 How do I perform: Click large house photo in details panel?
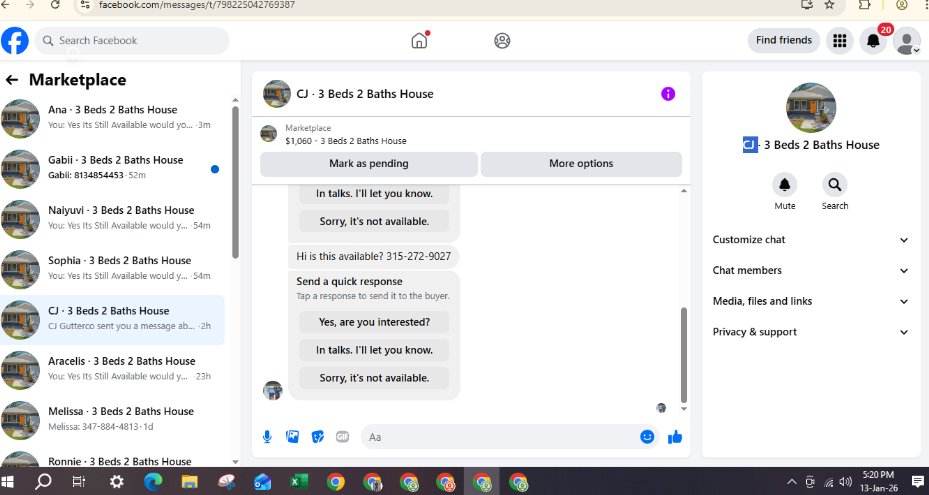pos(811,108)
